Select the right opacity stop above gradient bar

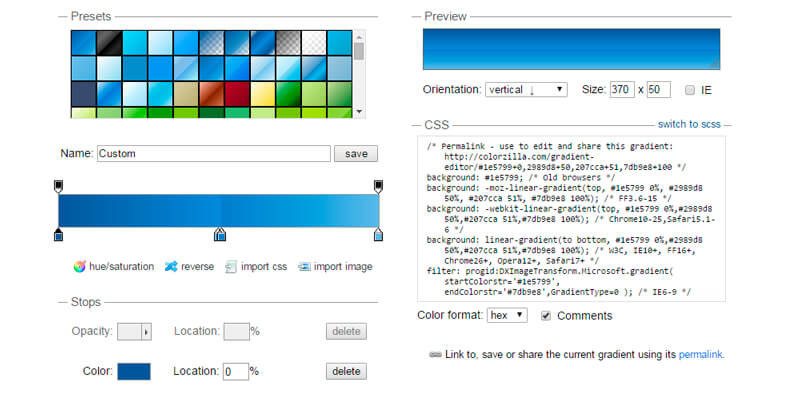pos(378,186)
